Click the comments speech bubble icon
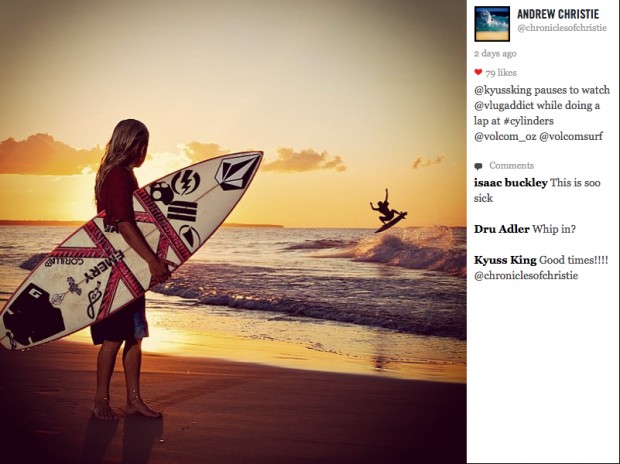 (478, 166)
